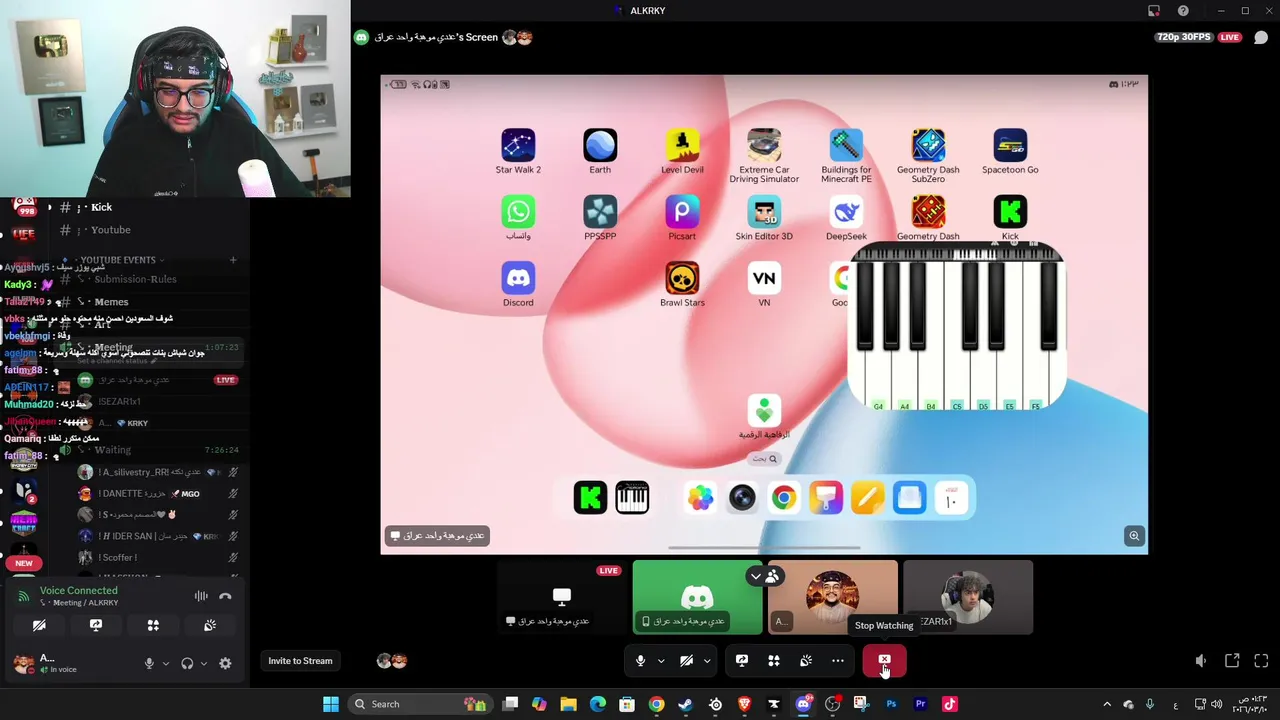Mute microphone in the bottom call controls
This screenshot has width=1280, height=720.
[640, 661]
